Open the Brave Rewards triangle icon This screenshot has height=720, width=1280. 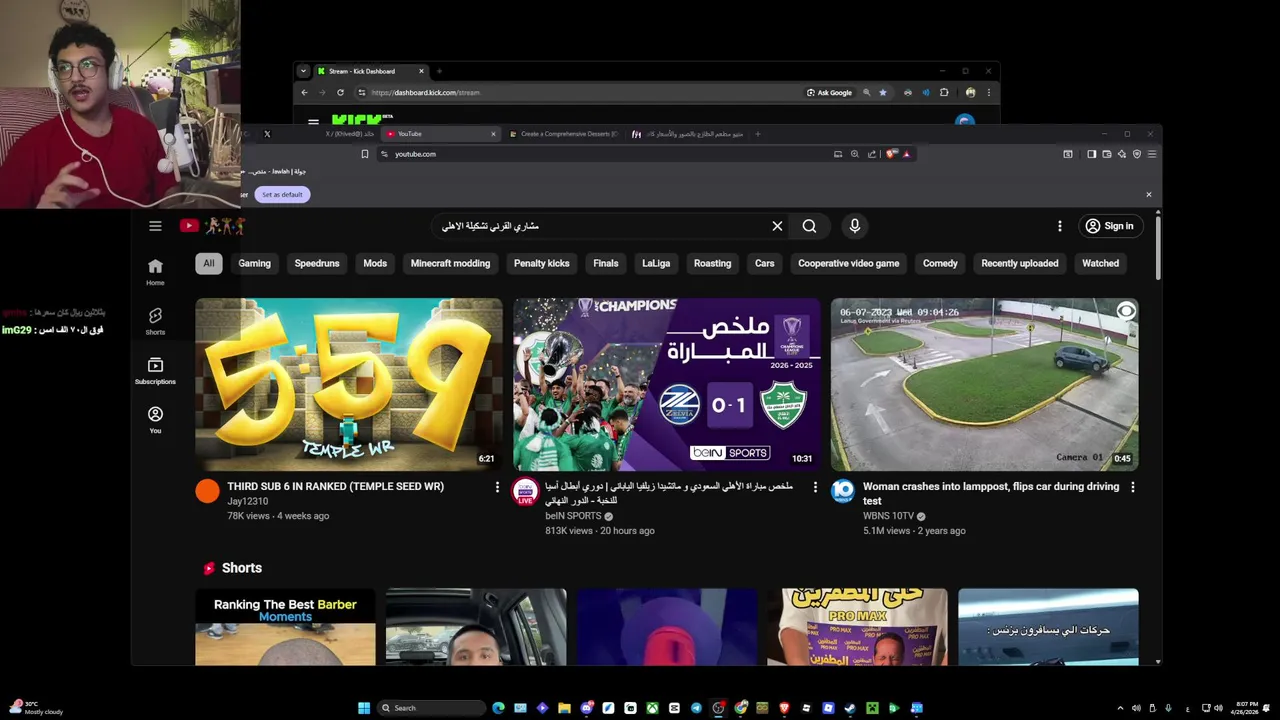pyautogui.click(x=906, y=154)
